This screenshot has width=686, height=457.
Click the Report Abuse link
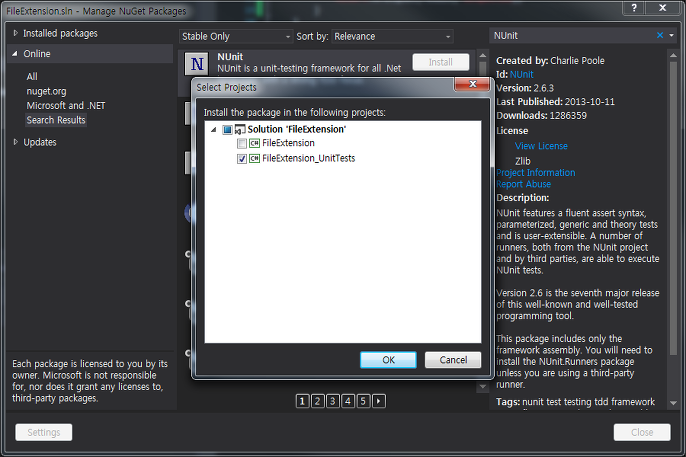pyautogui.click(x=524, y=184)
